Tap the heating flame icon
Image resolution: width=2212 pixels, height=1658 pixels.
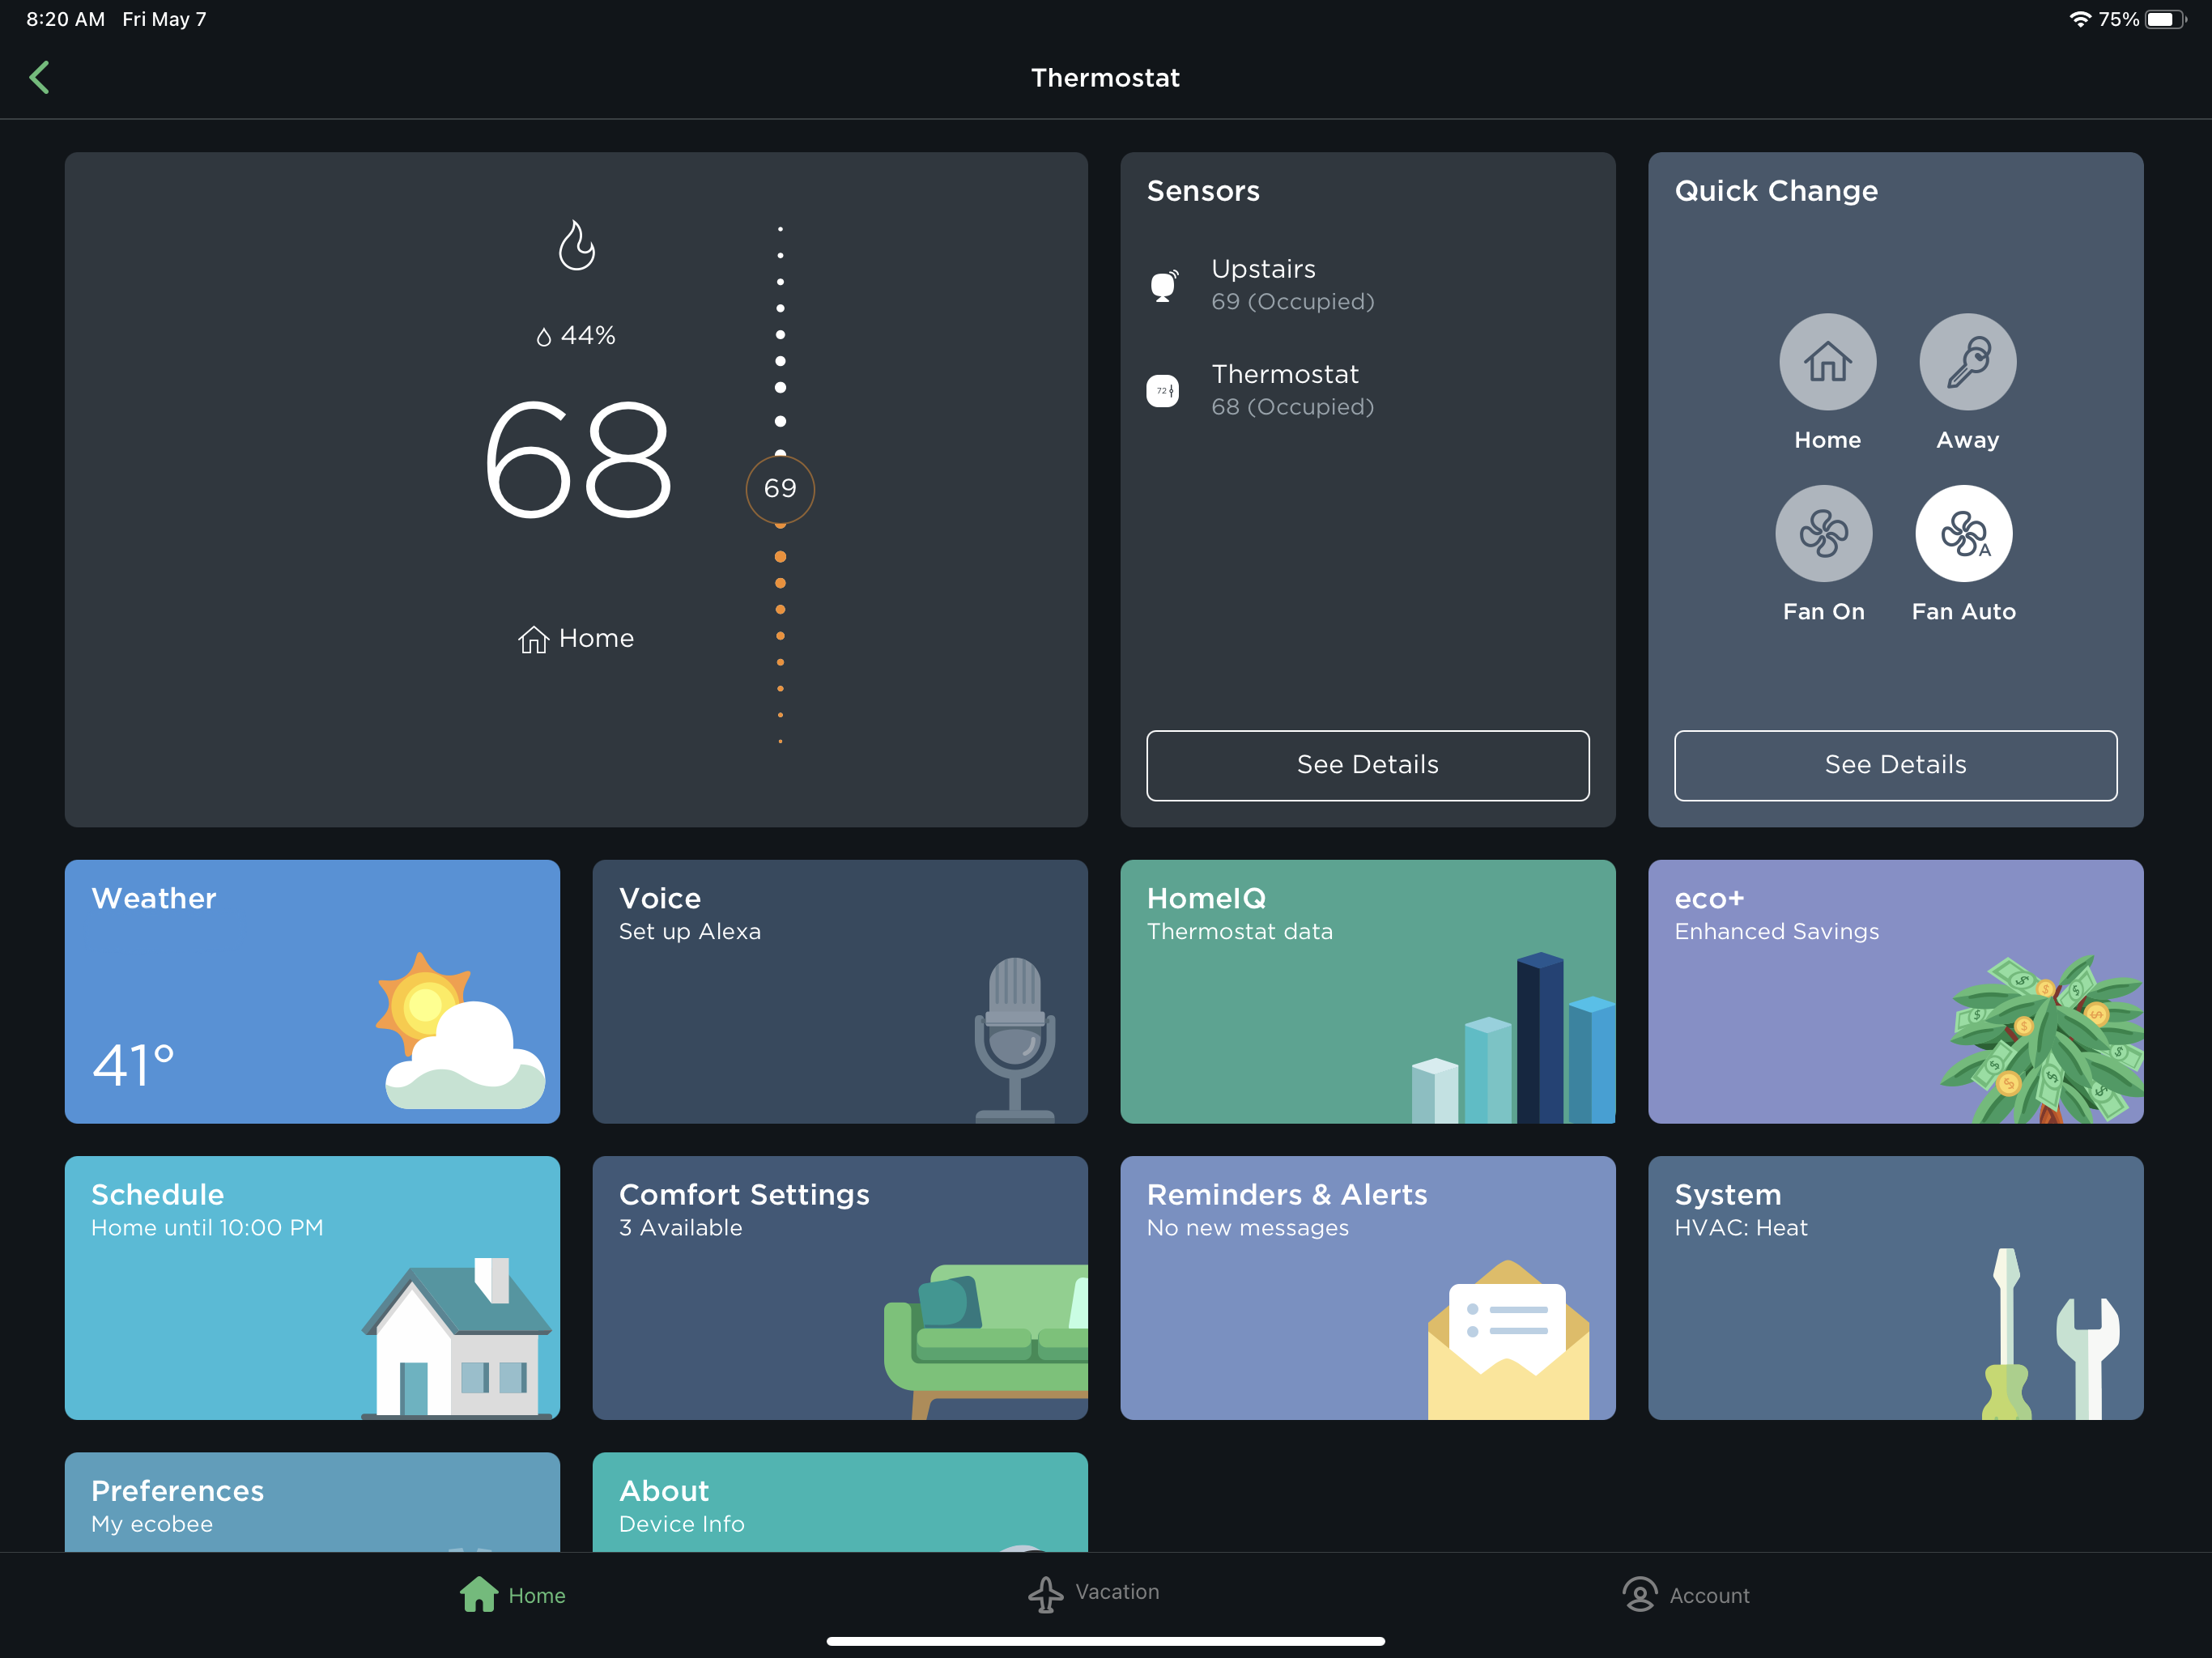[576, 246]
